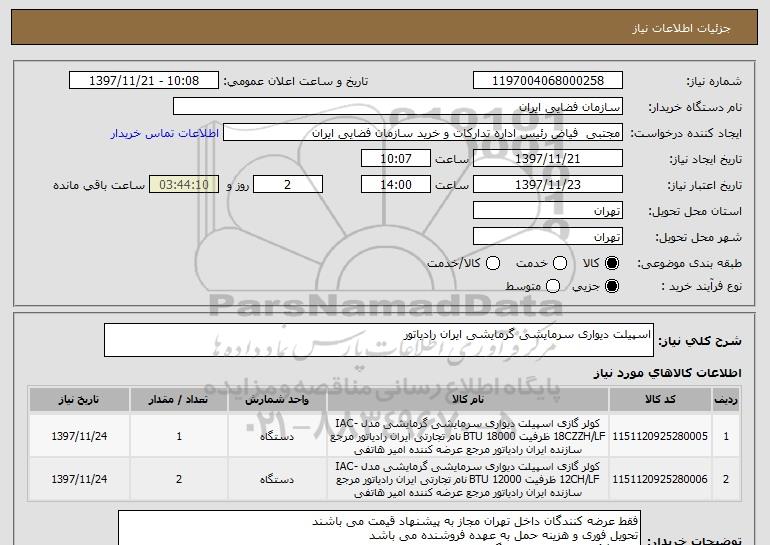Choose the متوسط purchase type radio

553,286
